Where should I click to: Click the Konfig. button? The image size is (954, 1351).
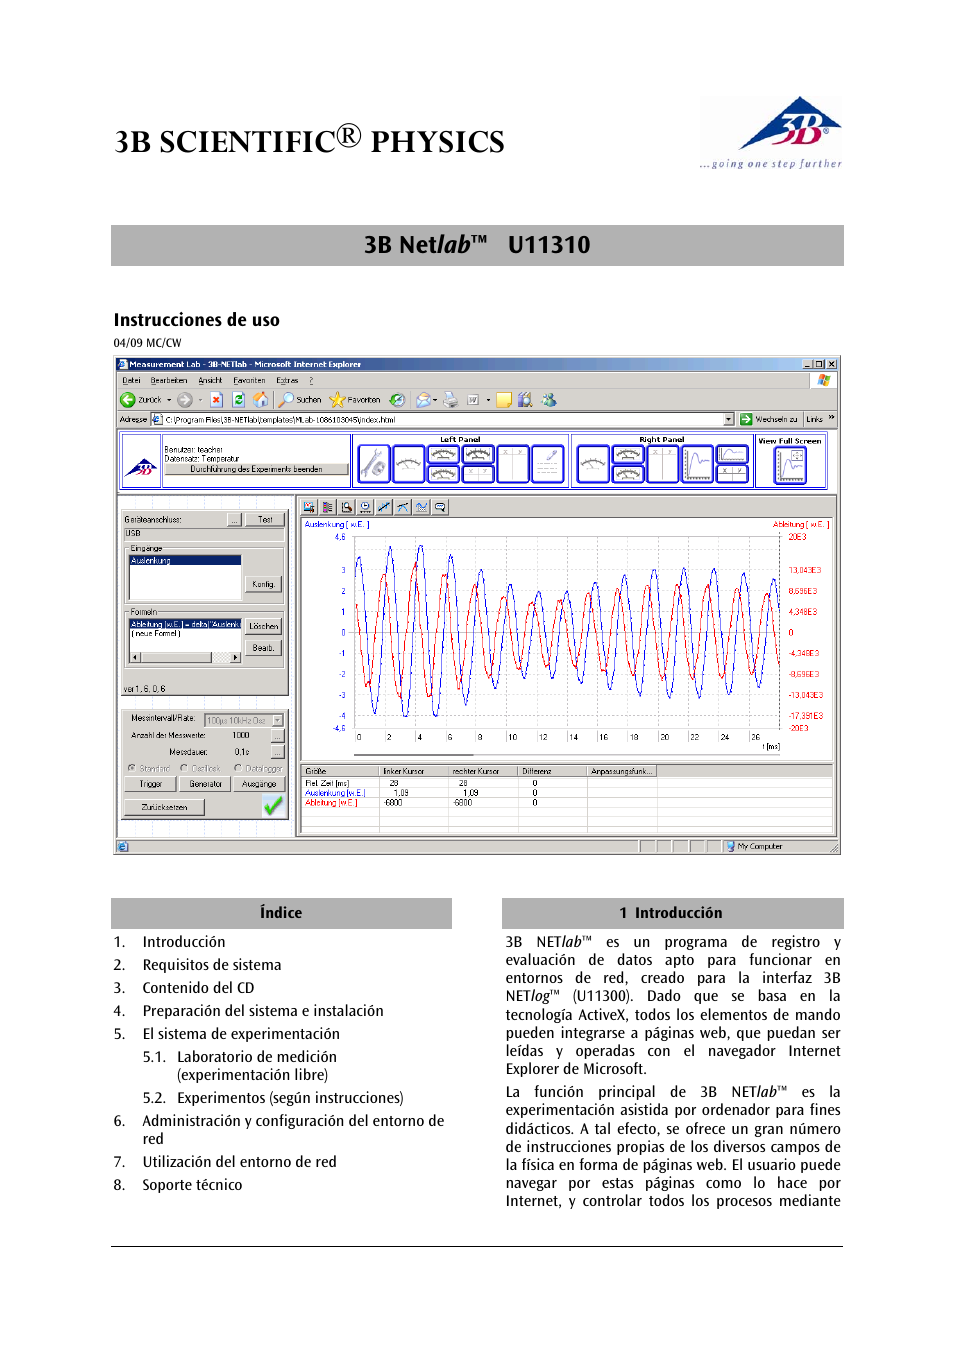click(263, 584)
